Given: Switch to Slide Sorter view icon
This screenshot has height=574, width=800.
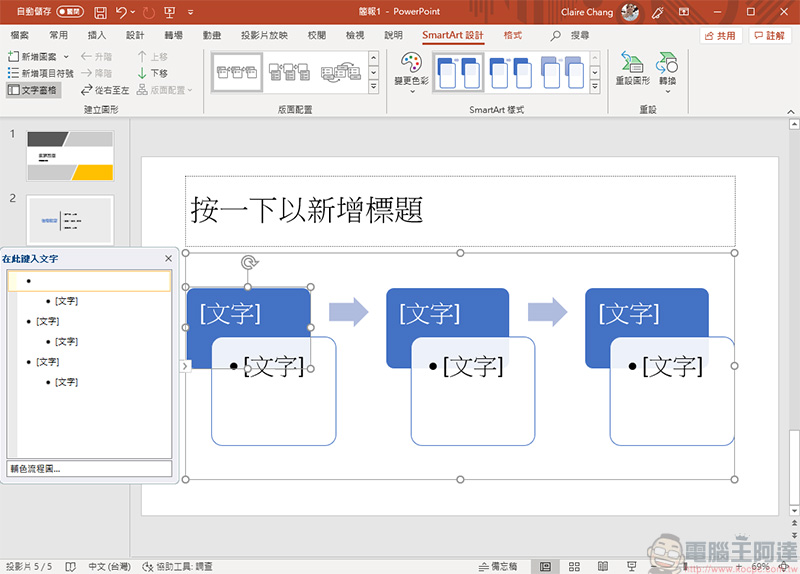Looking at the screenshot, I should (574, 566).
